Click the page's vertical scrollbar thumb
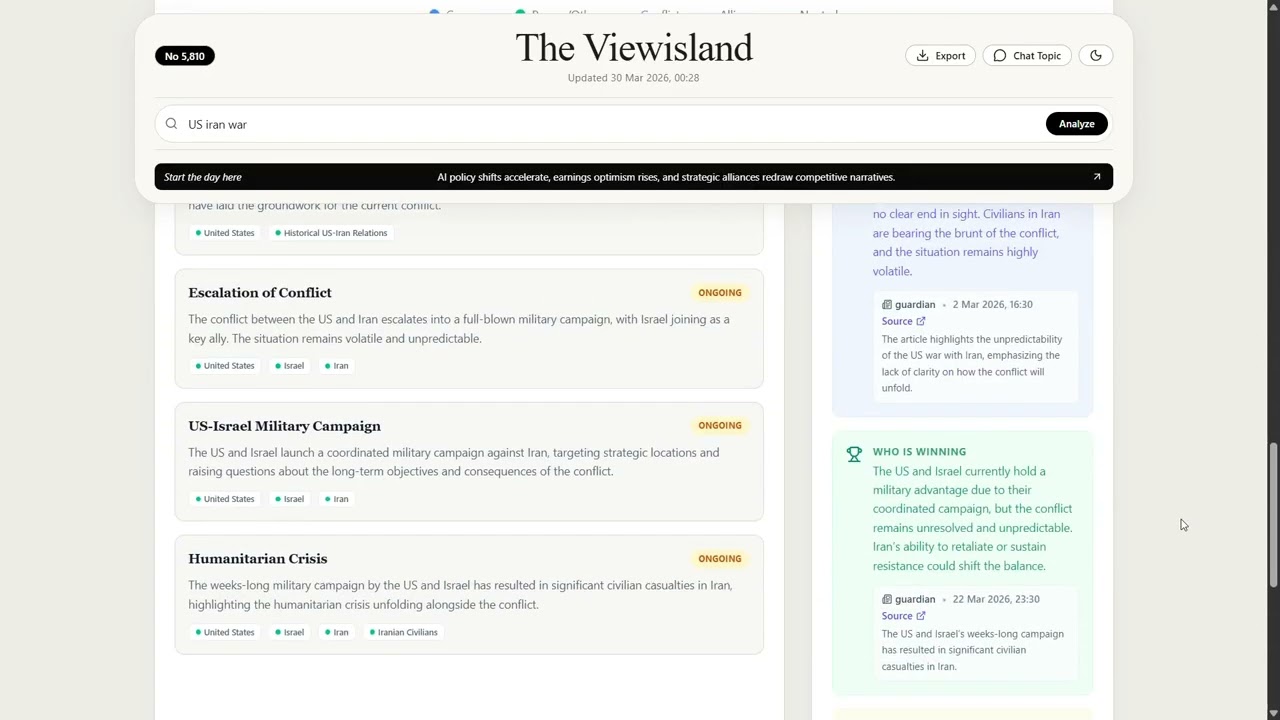 (x=1273, y=515)
